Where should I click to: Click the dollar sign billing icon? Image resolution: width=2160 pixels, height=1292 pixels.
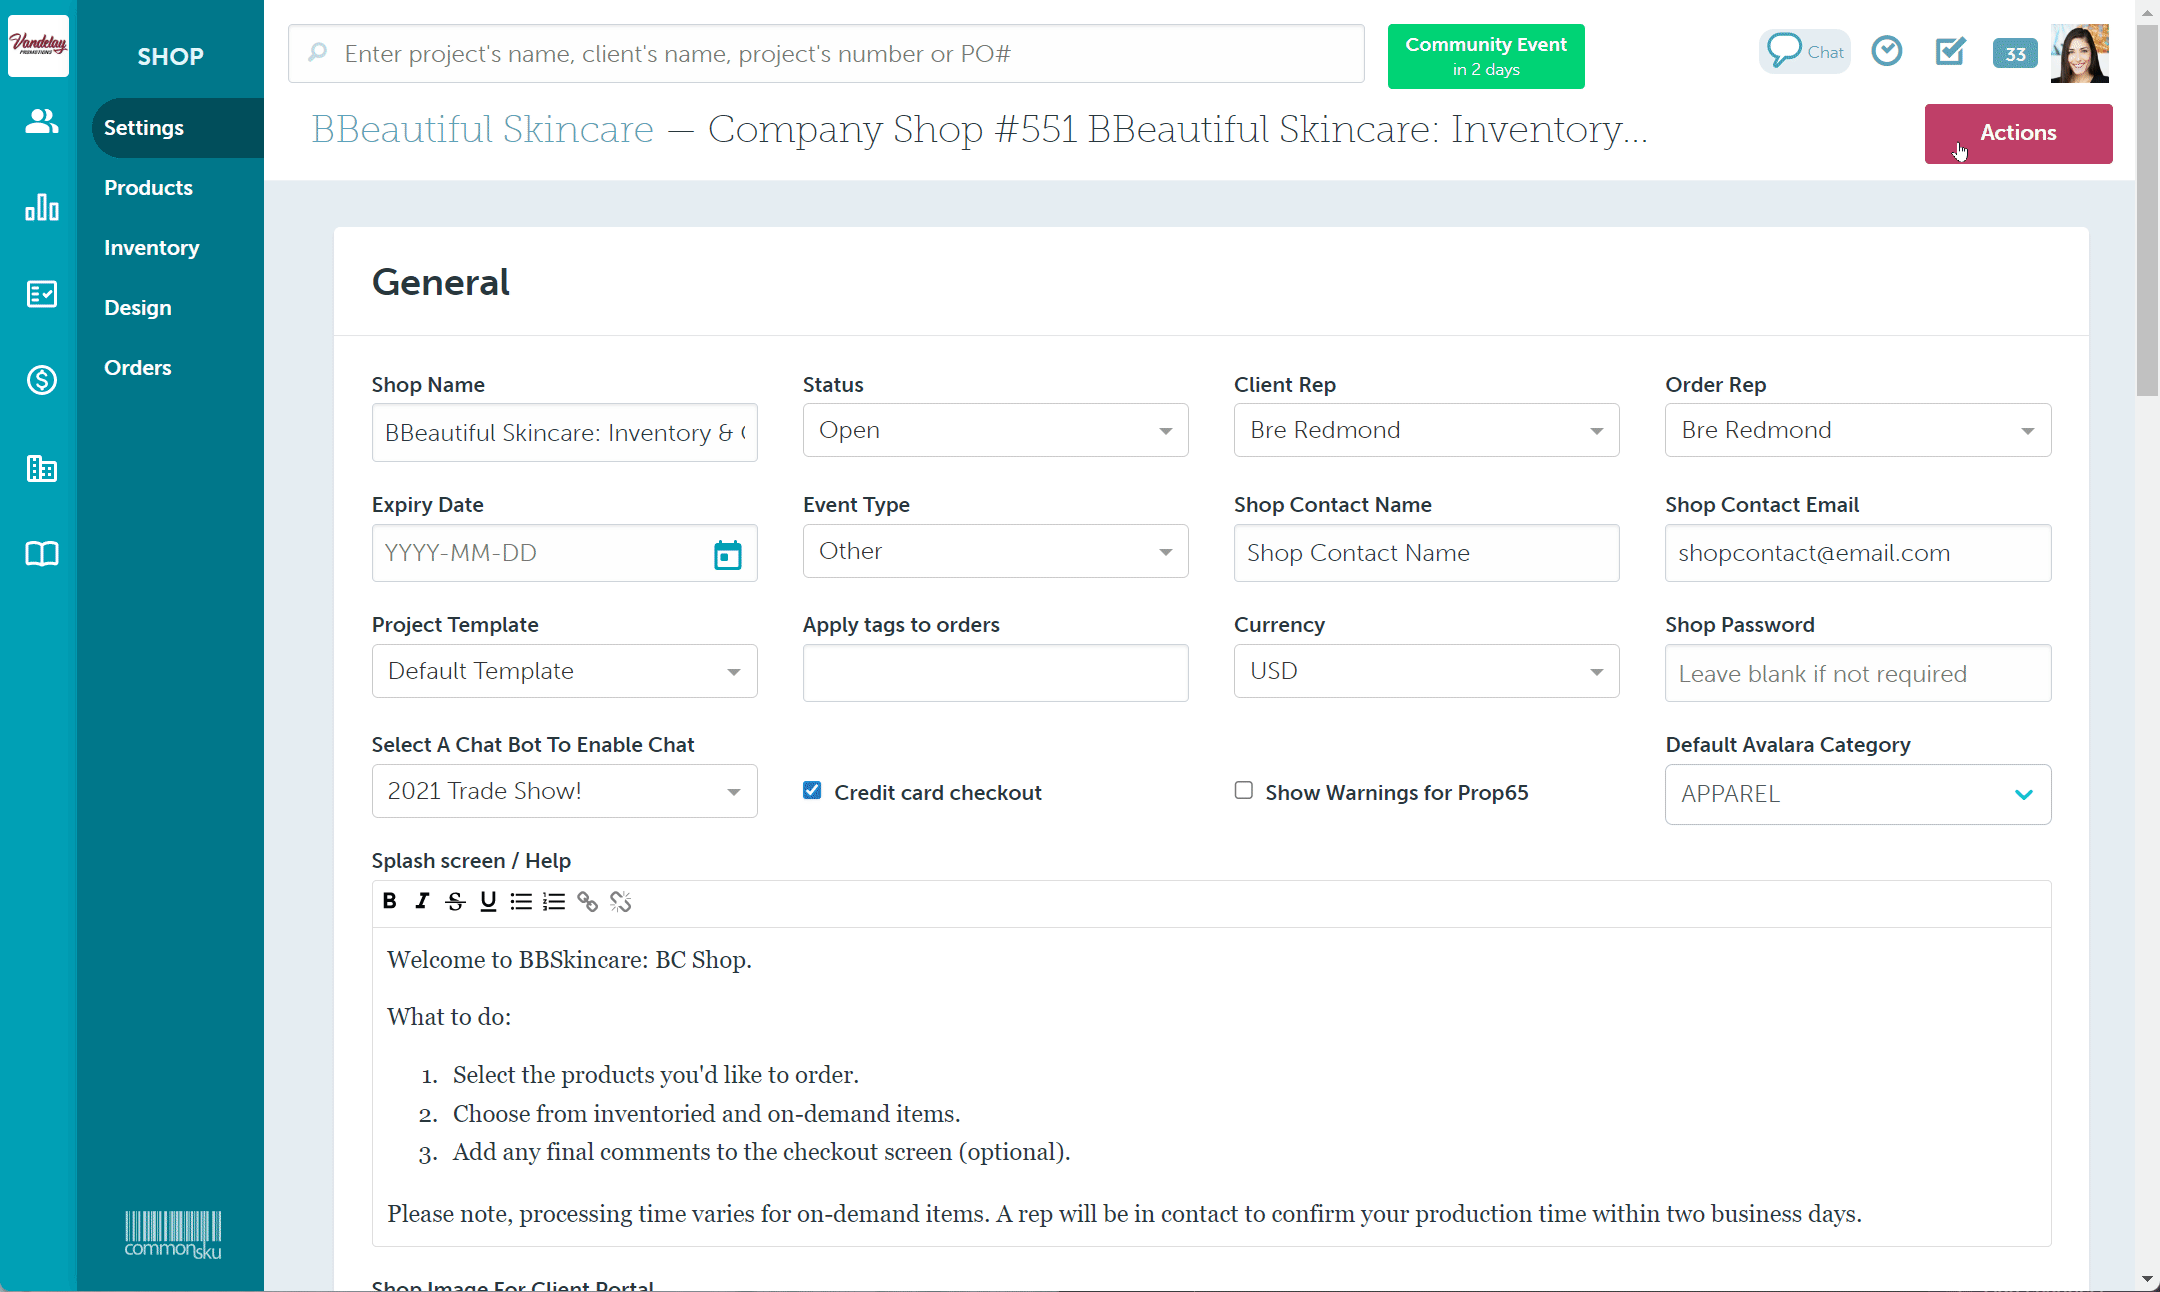[41, 380]
